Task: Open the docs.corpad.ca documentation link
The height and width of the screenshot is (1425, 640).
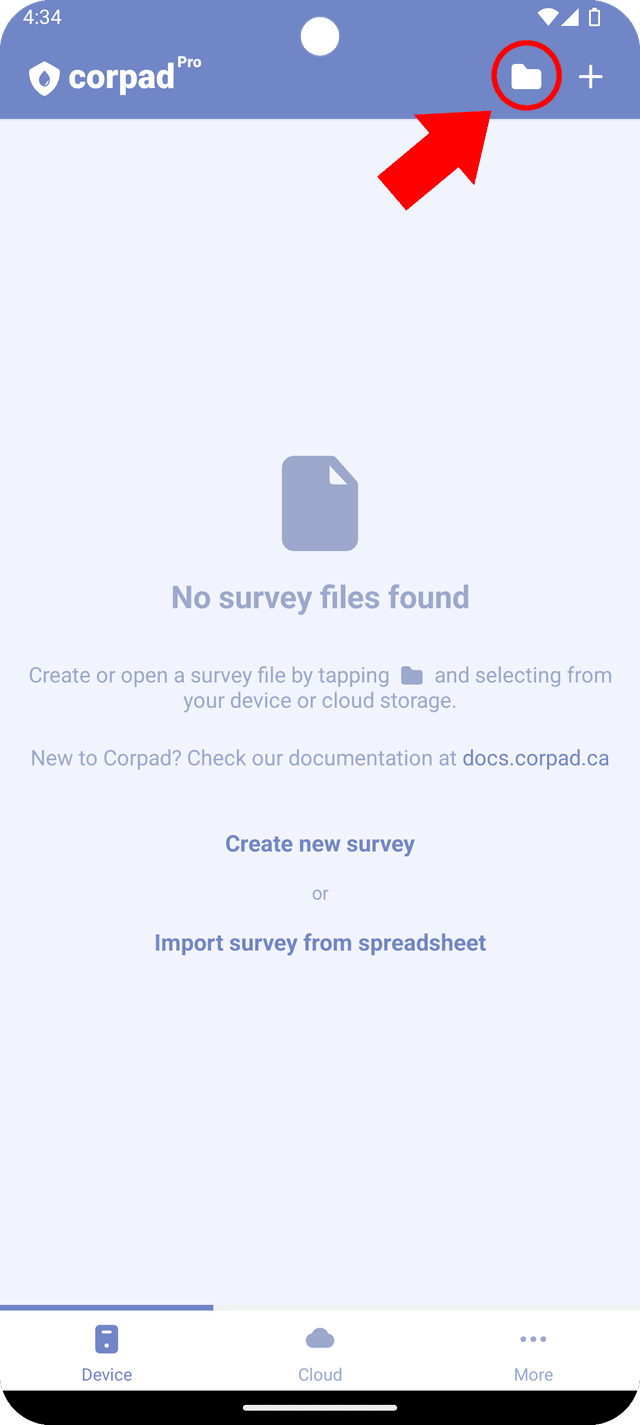Action: (x=535, y=758)
